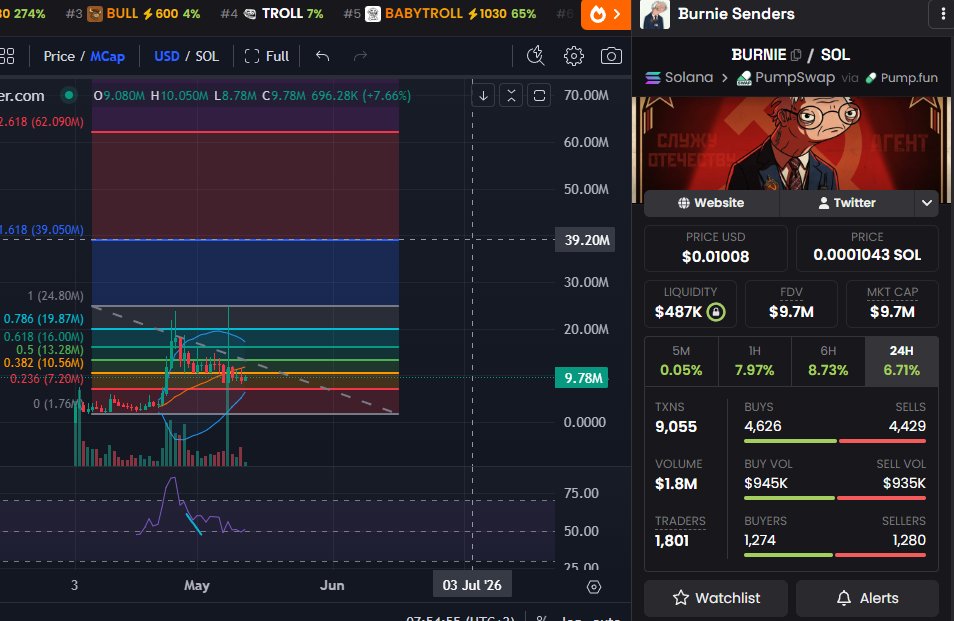Select the 24H stats tab
Screen dimensions: 954x621
click(902, 361)
